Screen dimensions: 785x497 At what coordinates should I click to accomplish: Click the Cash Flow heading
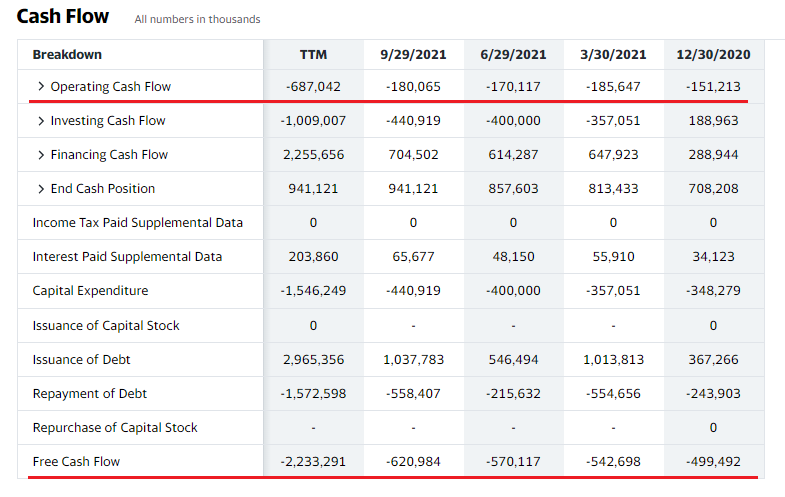(x=63, y=16)
